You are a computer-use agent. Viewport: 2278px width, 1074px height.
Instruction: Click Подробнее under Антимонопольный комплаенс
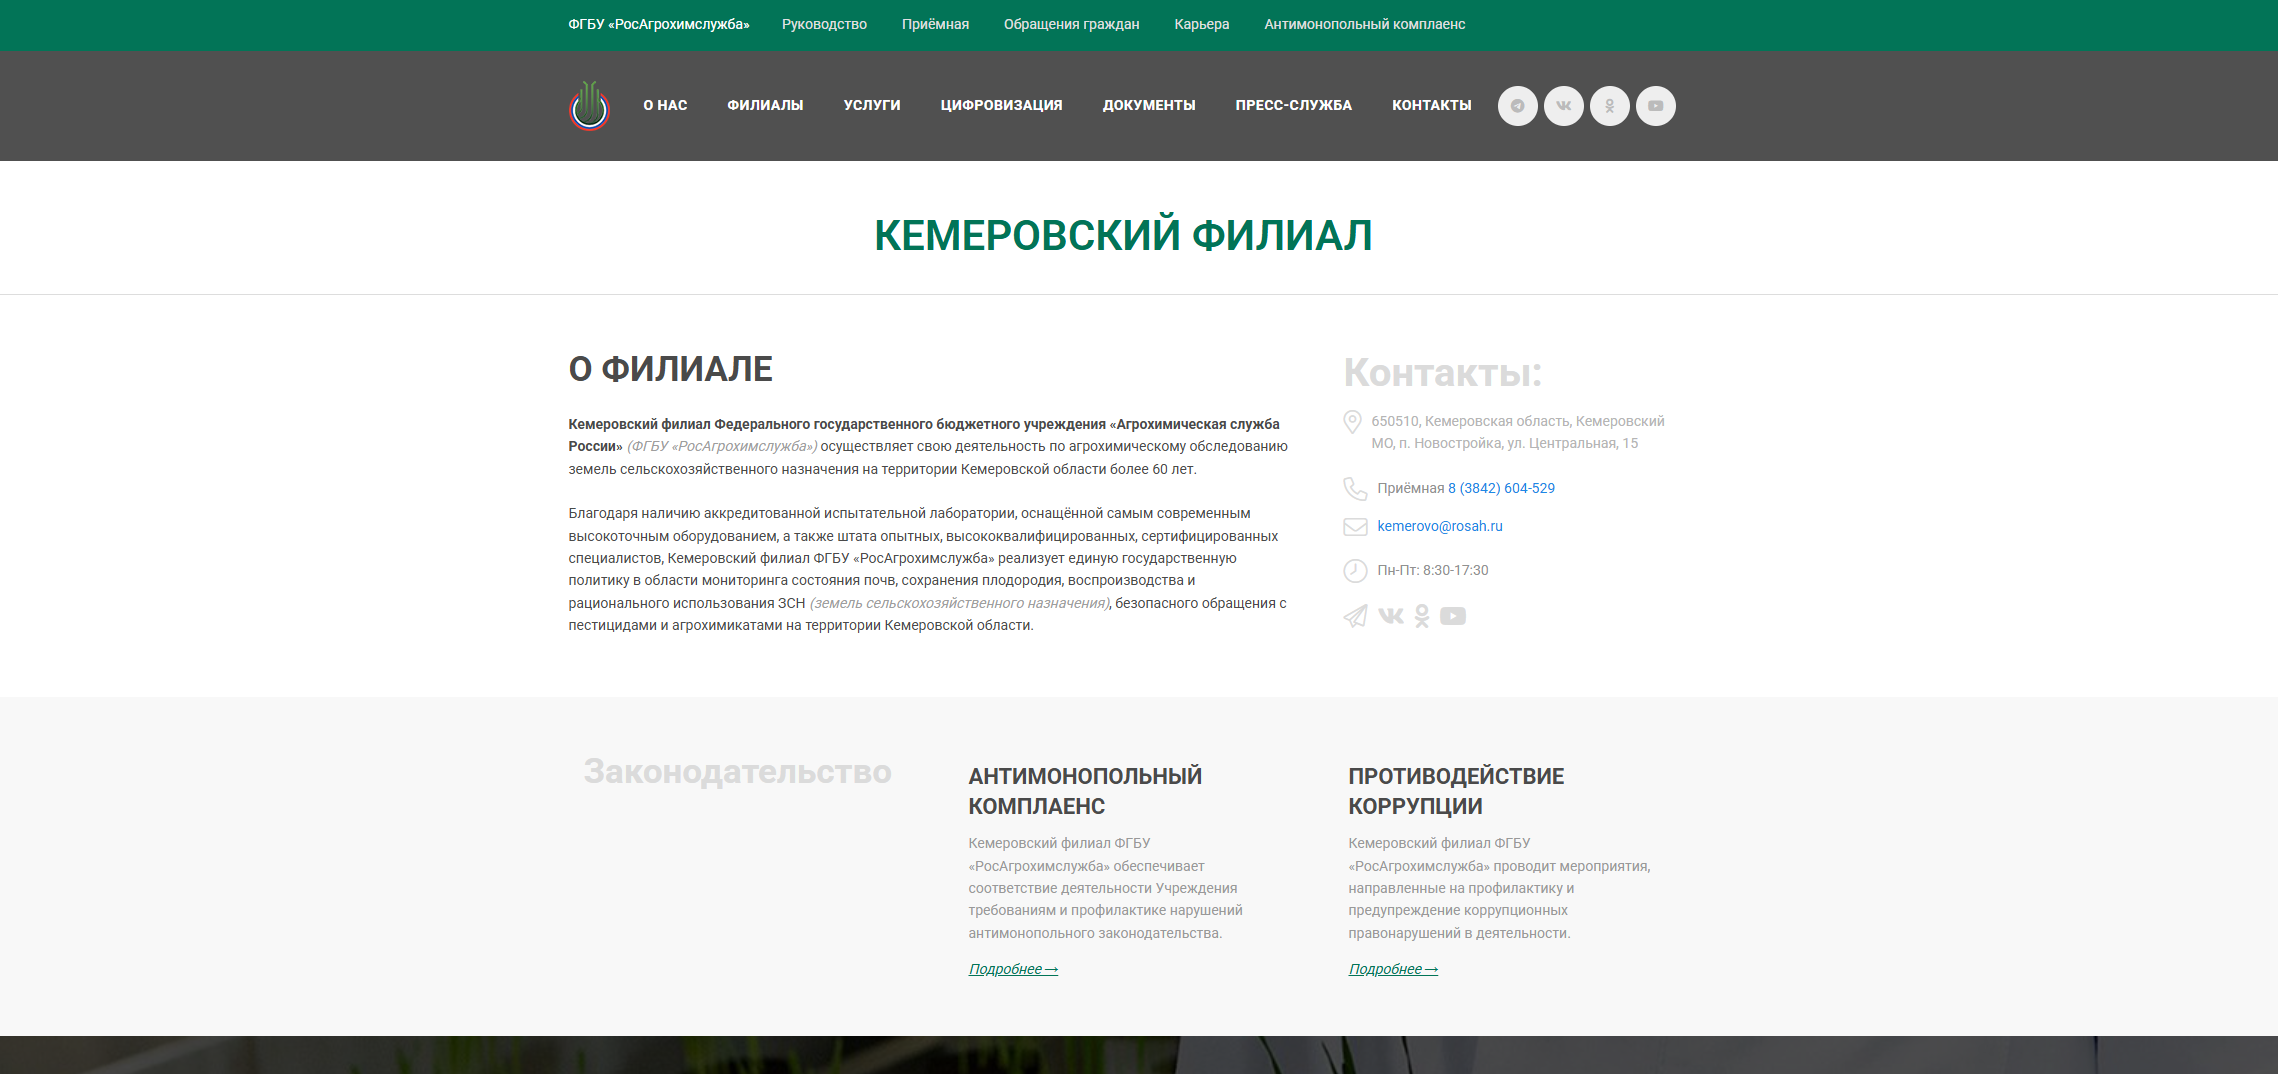click(1013, 969)
